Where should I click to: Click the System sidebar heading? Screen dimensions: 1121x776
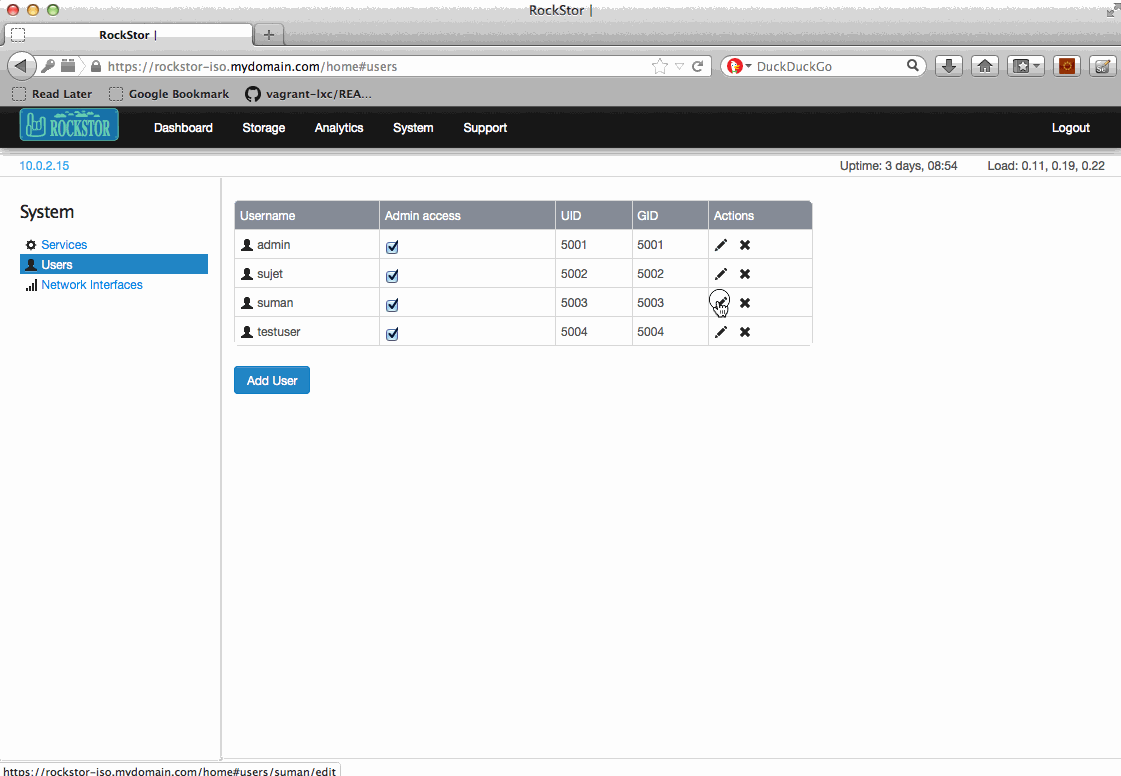[x=47, y=212]
